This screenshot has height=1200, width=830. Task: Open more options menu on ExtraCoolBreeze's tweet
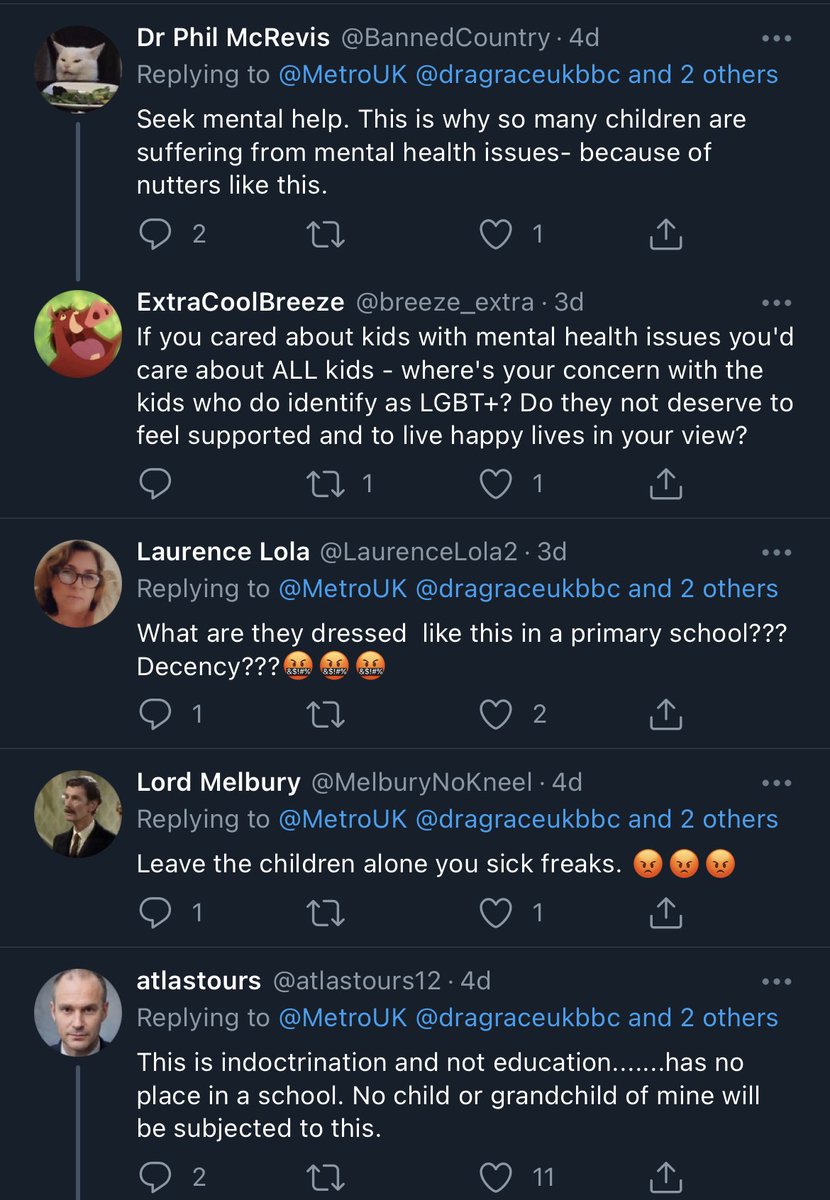[x=776, y=302]
